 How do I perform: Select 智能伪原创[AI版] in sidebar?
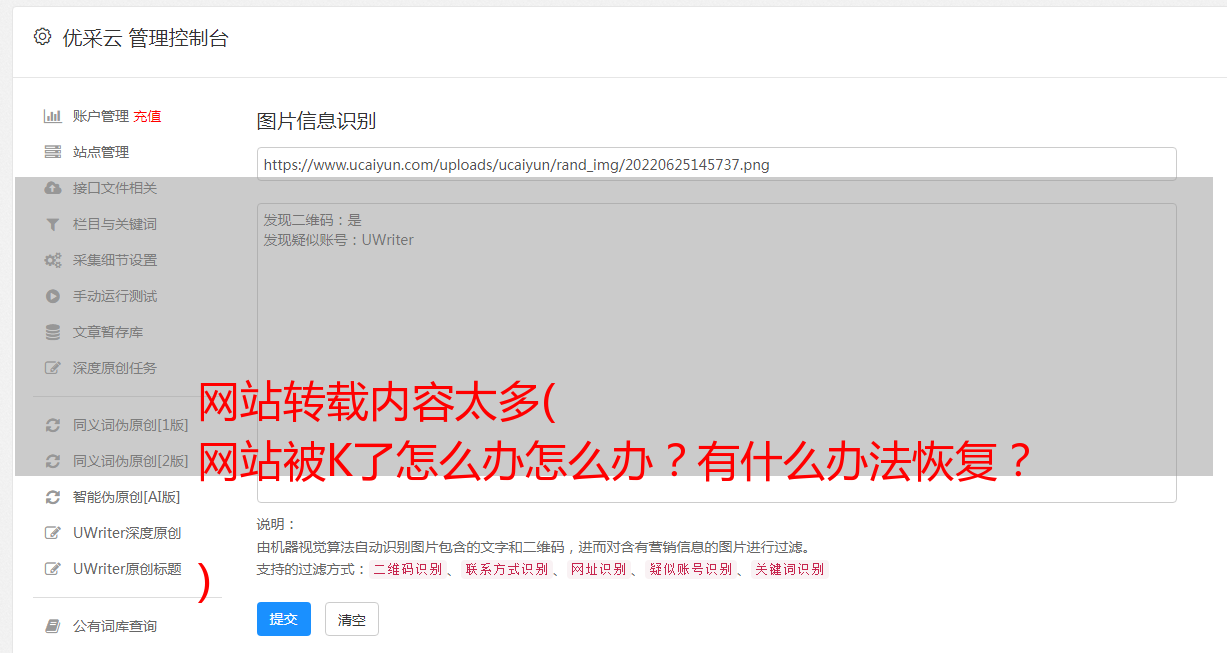click(127, 497)
